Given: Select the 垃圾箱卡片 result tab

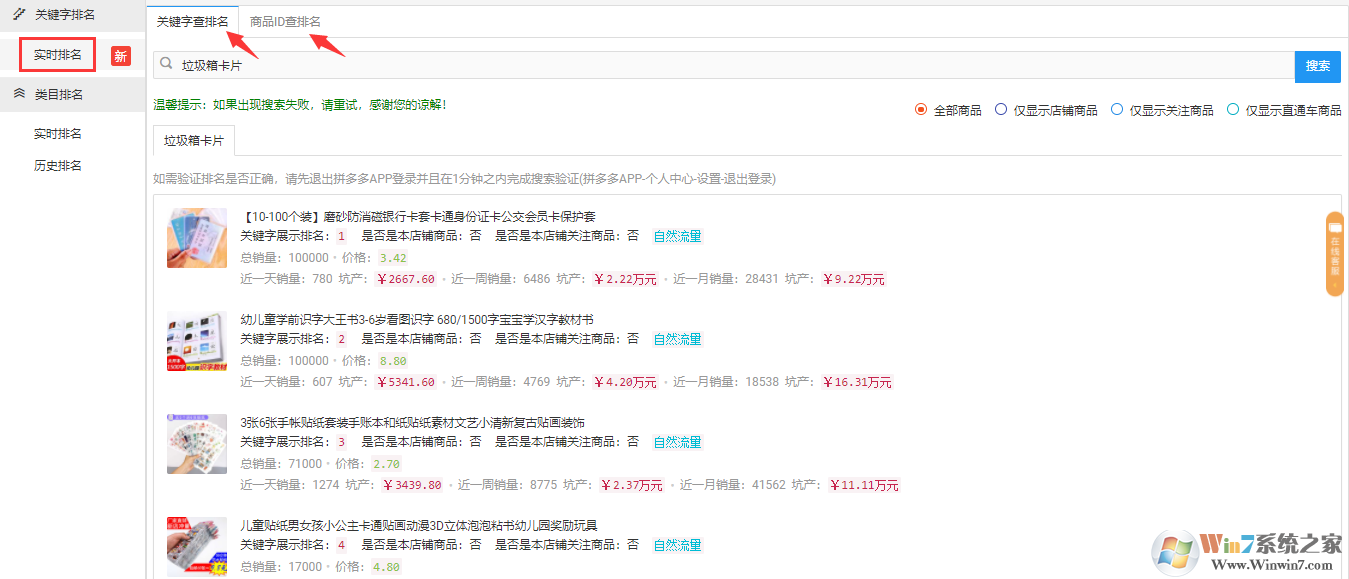Looking at the screenshot, I should pyautogui.click(x=194, y=141).
